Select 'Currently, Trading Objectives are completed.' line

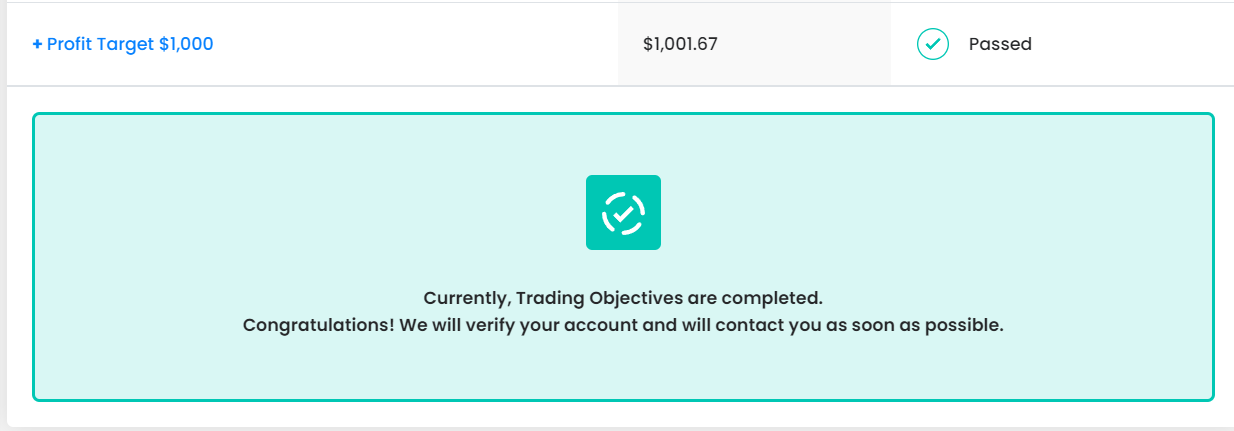[x=623, y=298]
